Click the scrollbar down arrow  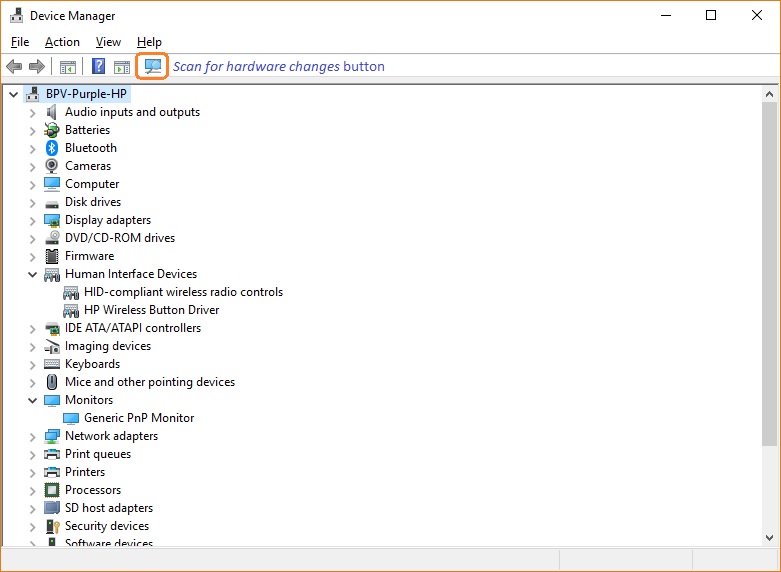coord(769,538)
